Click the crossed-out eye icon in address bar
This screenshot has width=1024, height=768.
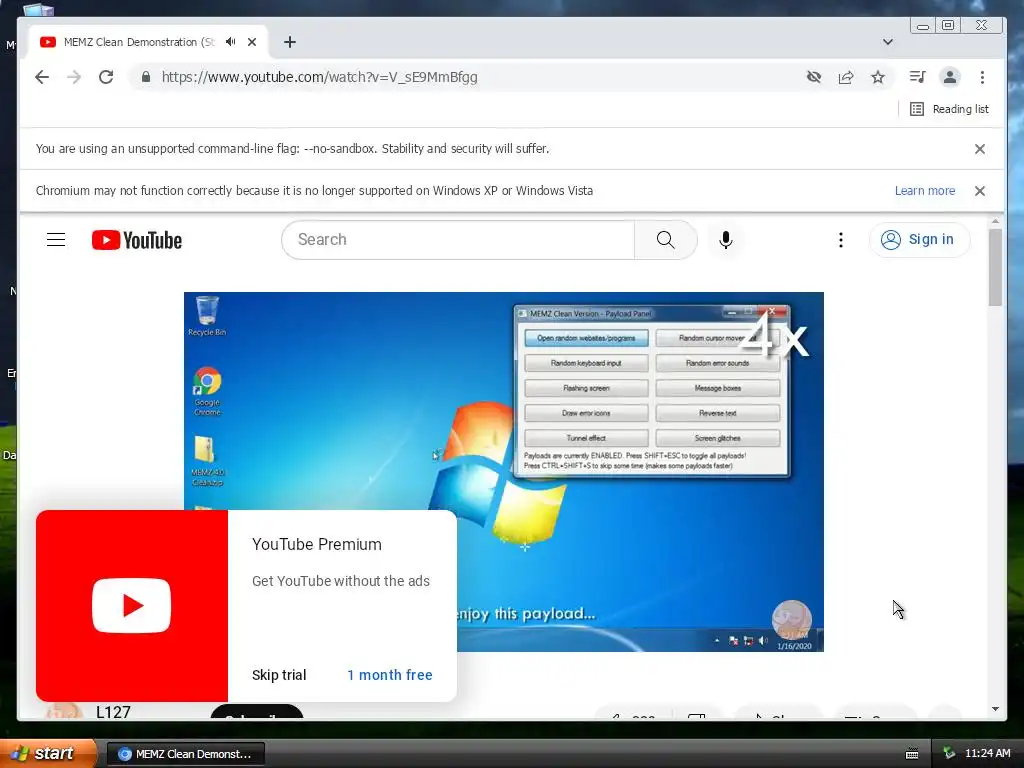tap(814, 77)
